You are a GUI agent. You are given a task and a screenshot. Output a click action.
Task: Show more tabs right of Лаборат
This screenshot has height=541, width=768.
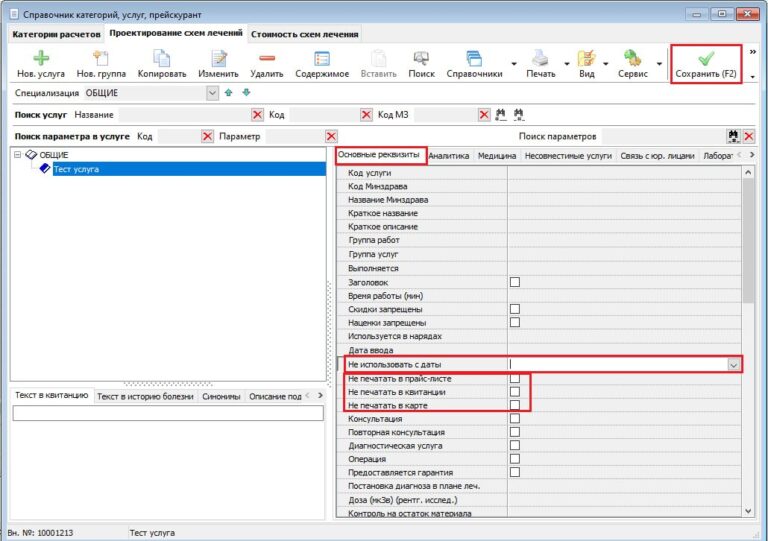coord(752,155)
